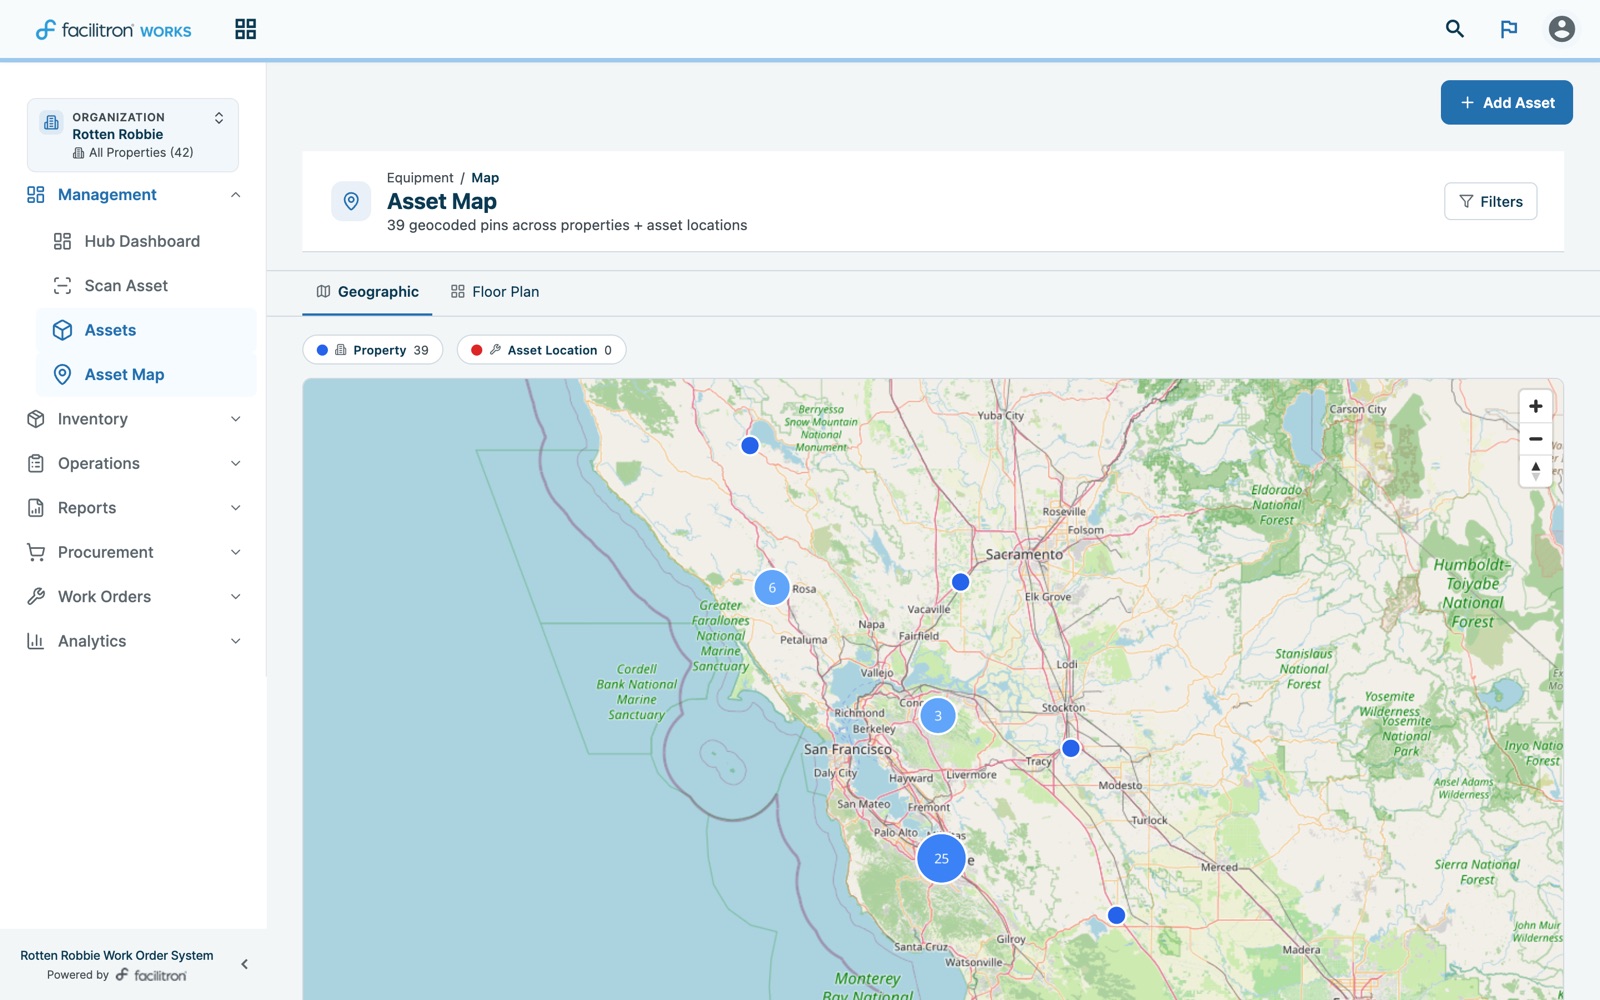
Task: Expand the Operations section
Action: tap(133, 463)
